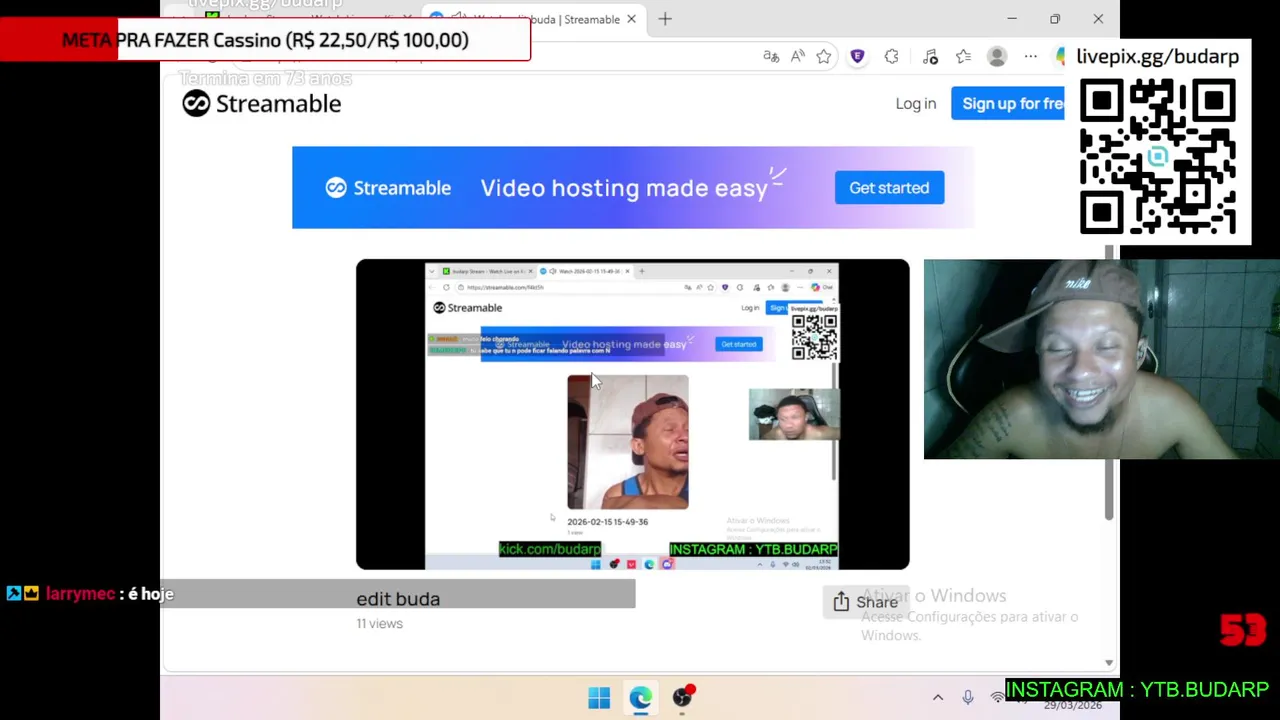This screenshot has width=1280, height=720.
Task: Select the Streamable tab in the browser
Action: [533, 19]
